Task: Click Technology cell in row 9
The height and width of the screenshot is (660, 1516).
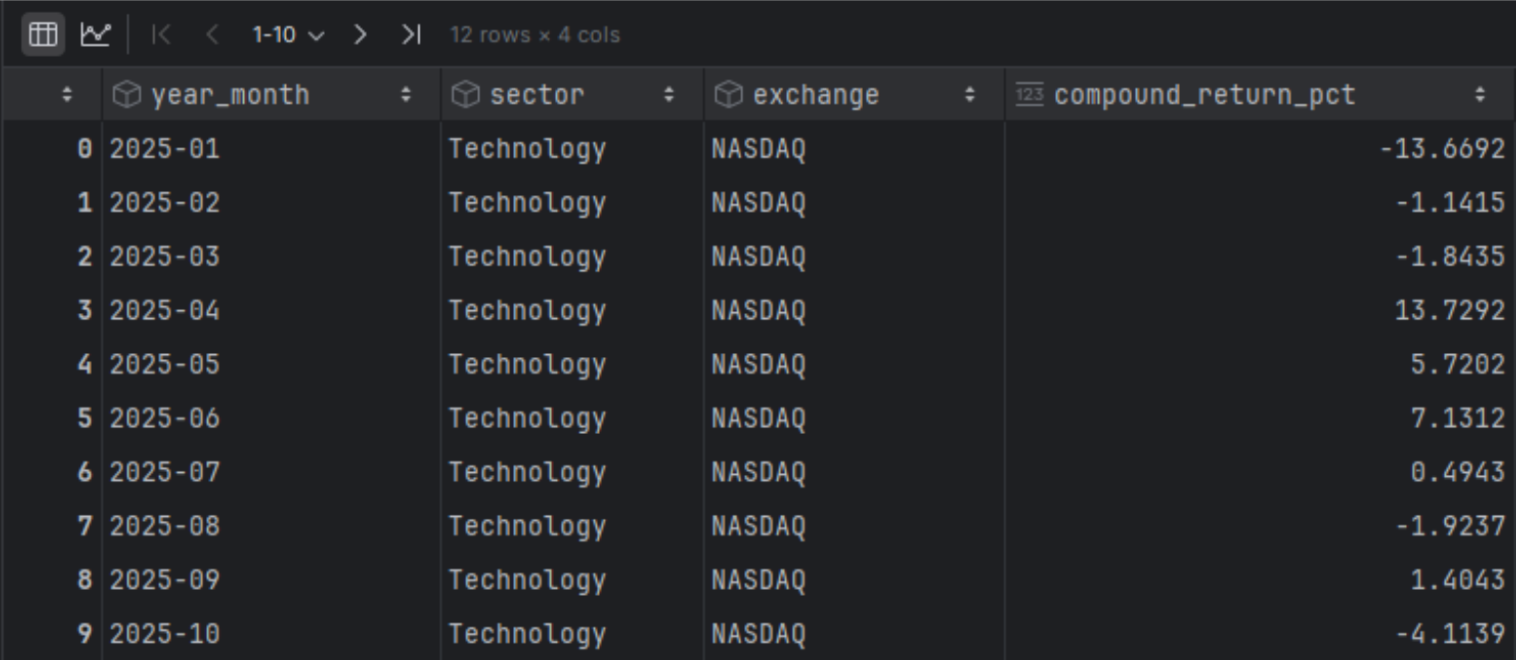Action: coord(527,635)
